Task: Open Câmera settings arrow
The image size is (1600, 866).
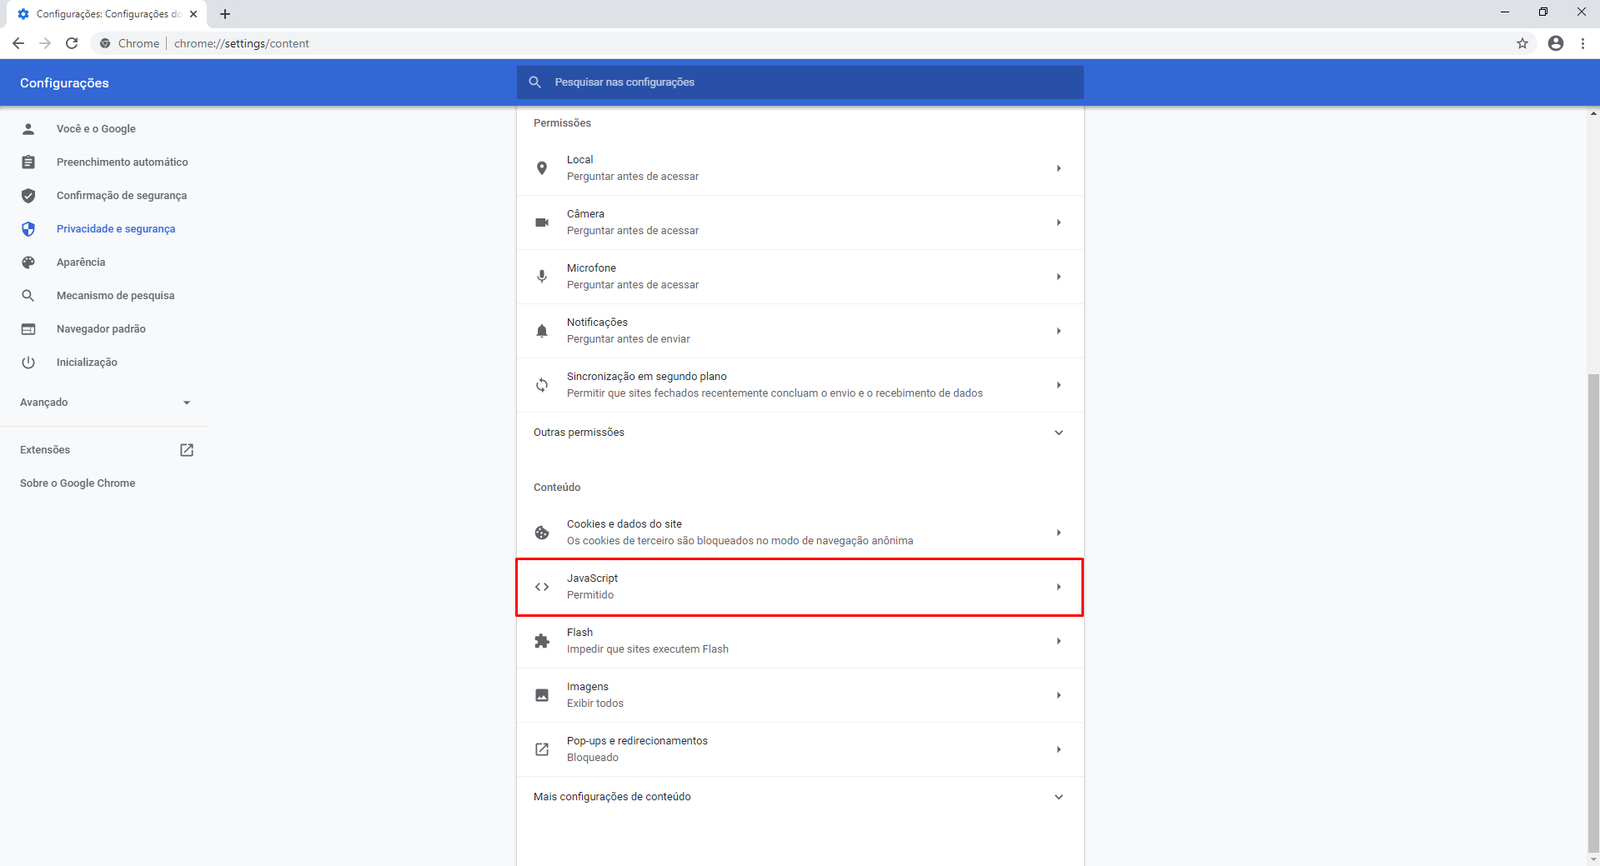Action: 1058,222
